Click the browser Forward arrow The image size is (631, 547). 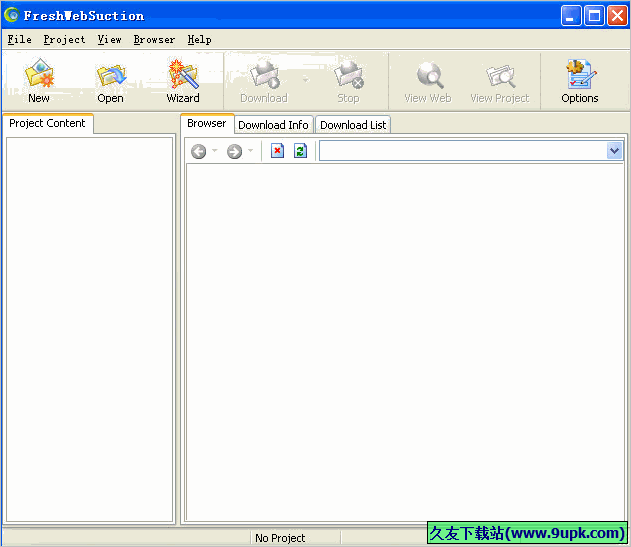[x=234, y=151]
